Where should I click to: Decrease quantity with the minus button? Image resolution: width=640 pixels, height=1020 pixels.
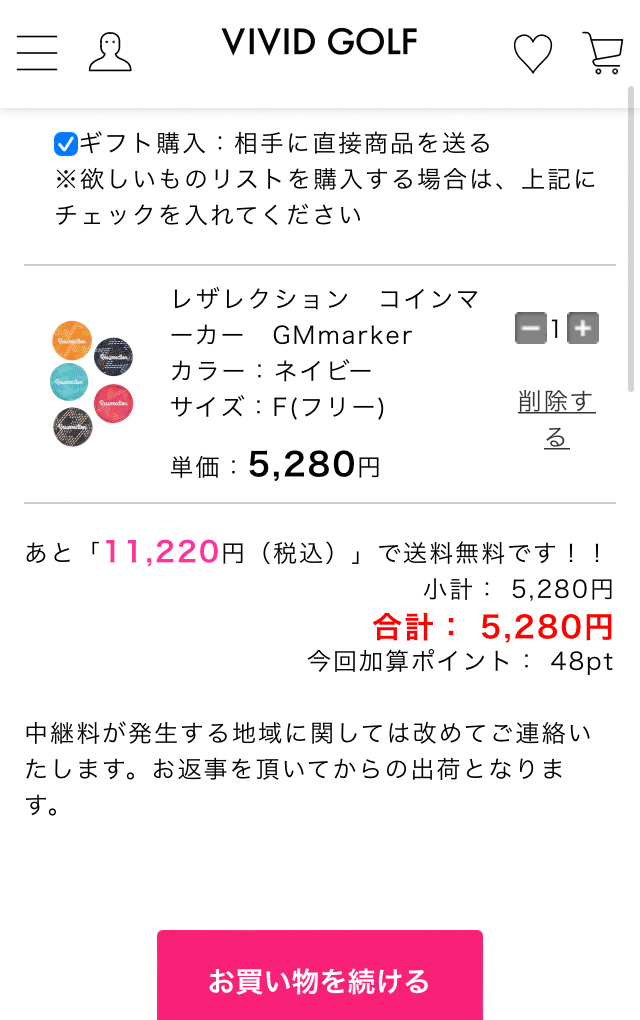tap(530, 328)
